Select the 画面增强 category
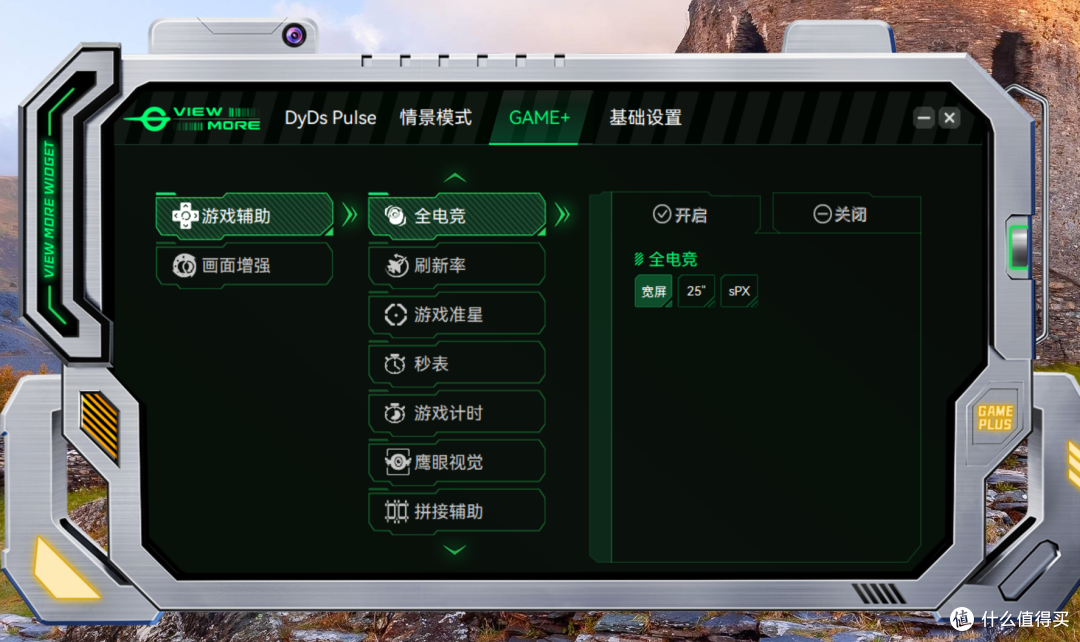 (245, 265)
